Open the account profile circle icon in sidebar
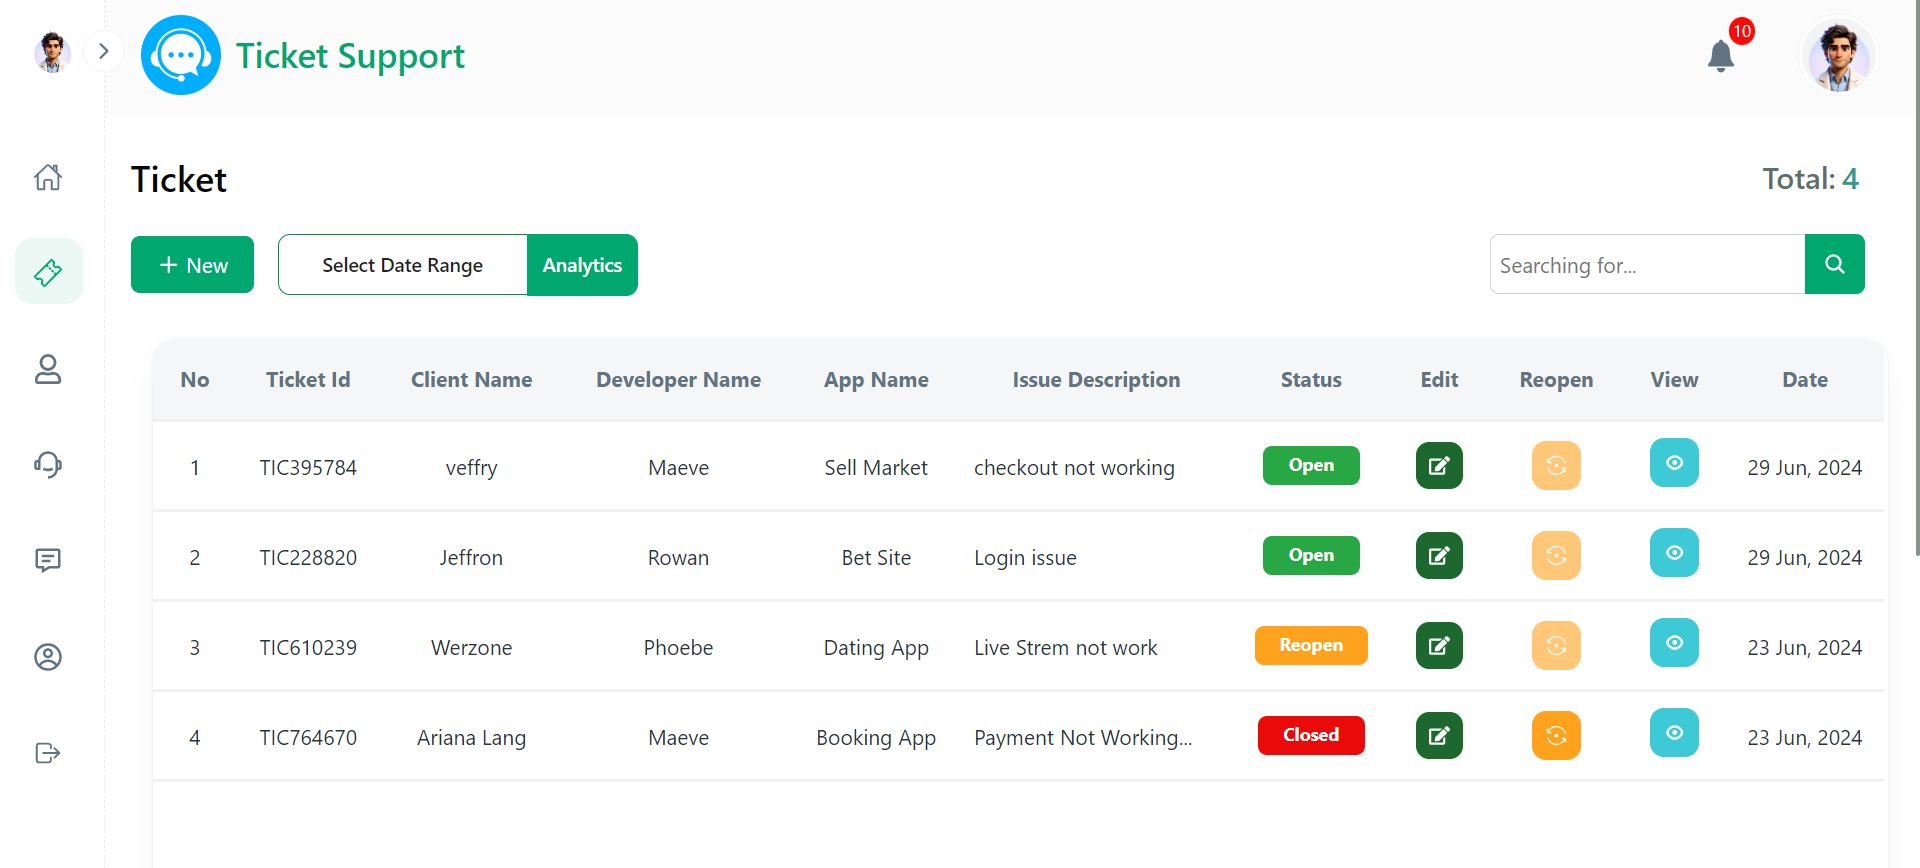1920x868 pixels. tap(48, 657)
